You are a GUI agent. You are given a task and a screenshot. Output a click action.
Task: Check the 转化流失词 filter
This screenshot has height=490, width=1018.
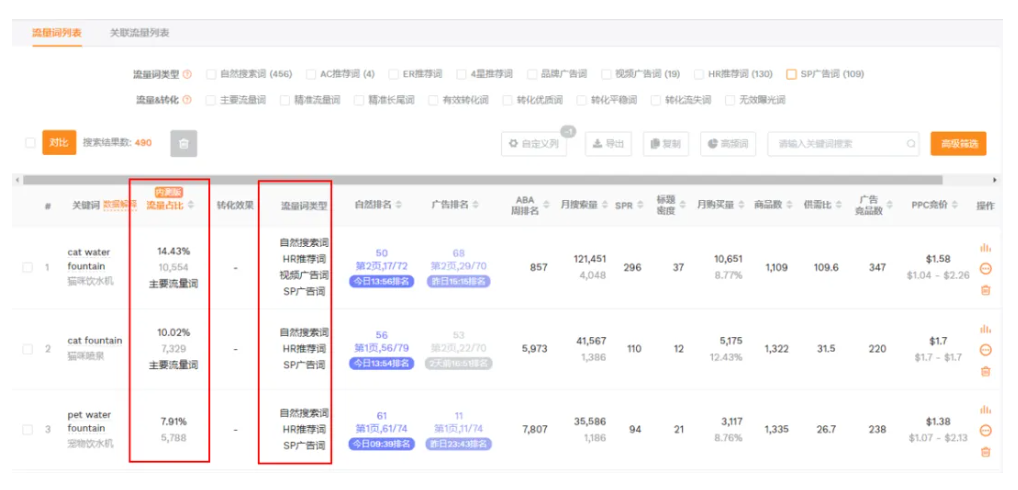point(656,100)
